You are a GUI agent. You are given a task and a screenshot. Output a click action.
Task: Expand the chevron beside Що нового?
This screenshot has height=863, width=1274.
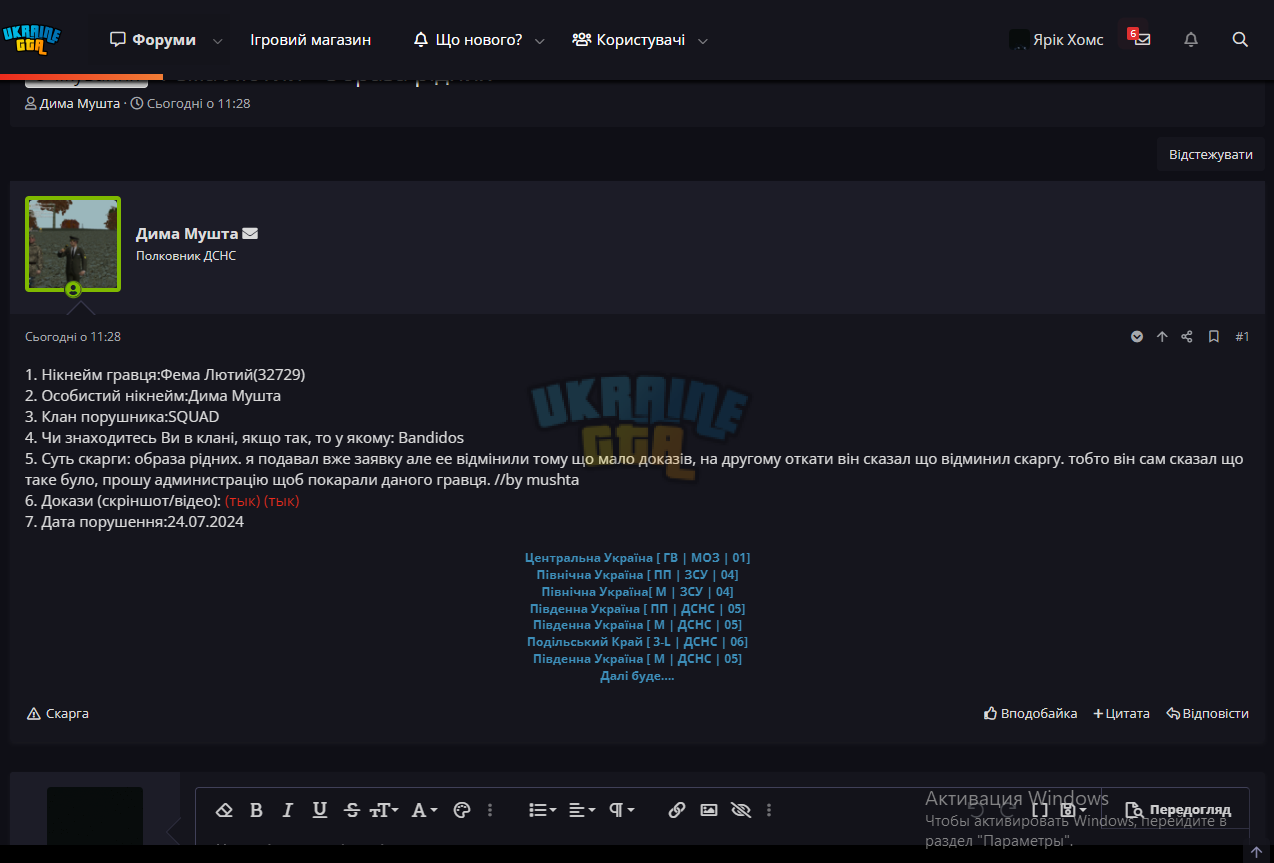(x=540, y=41)
